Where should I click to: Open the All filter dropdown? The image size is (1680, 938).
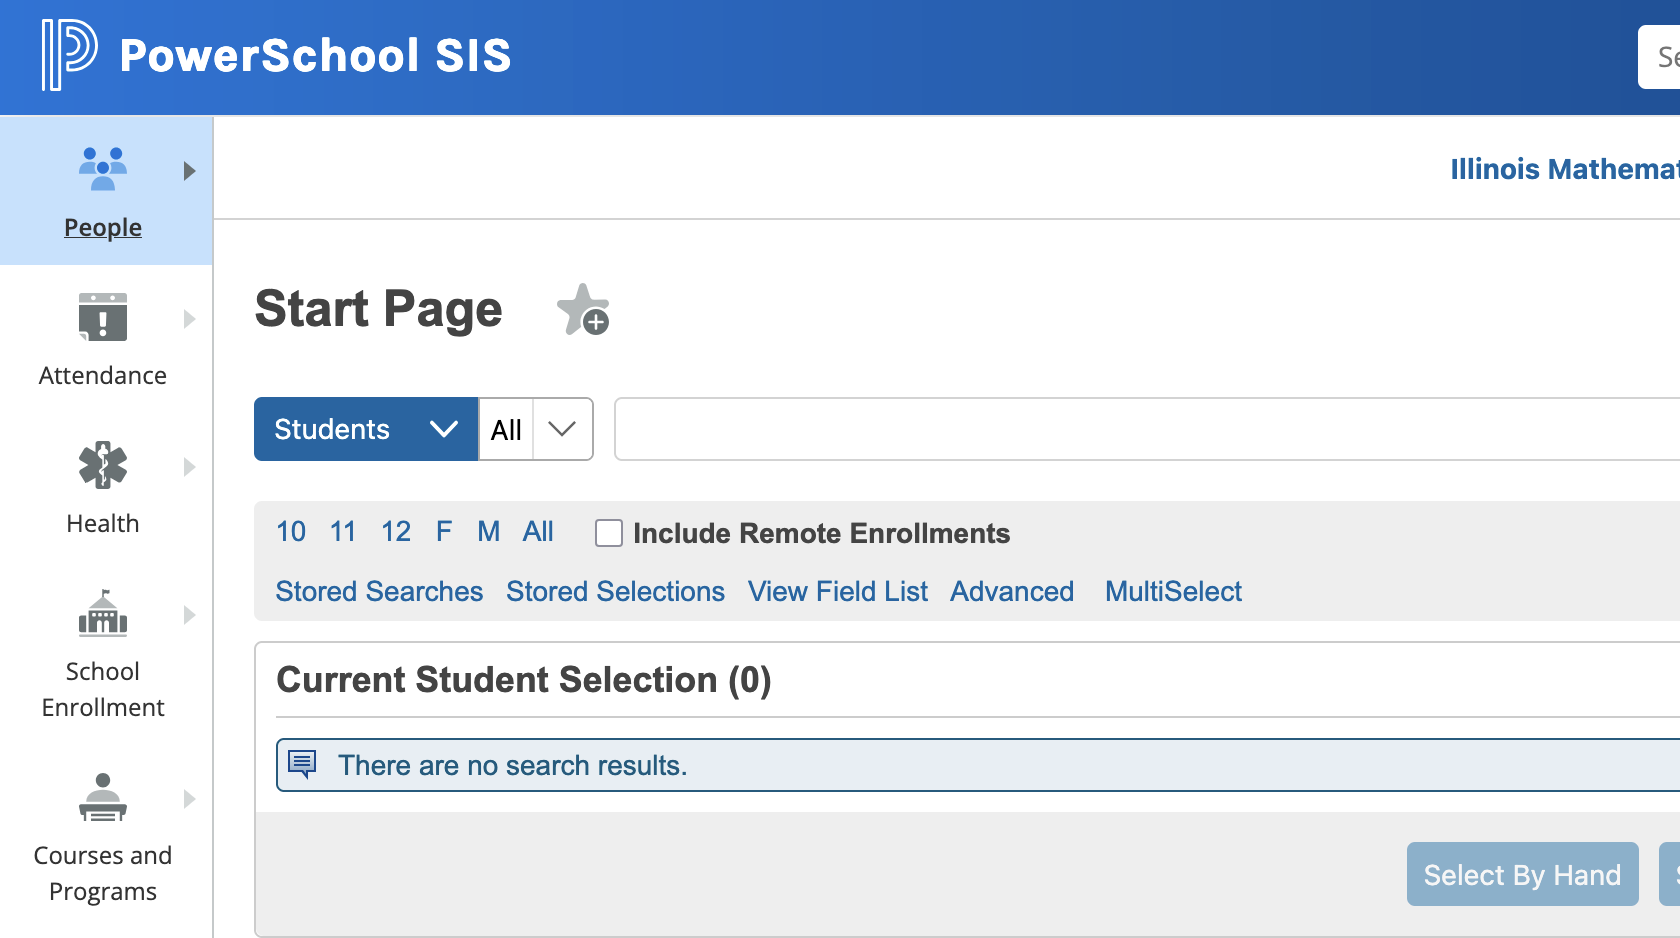coord(536,429)
